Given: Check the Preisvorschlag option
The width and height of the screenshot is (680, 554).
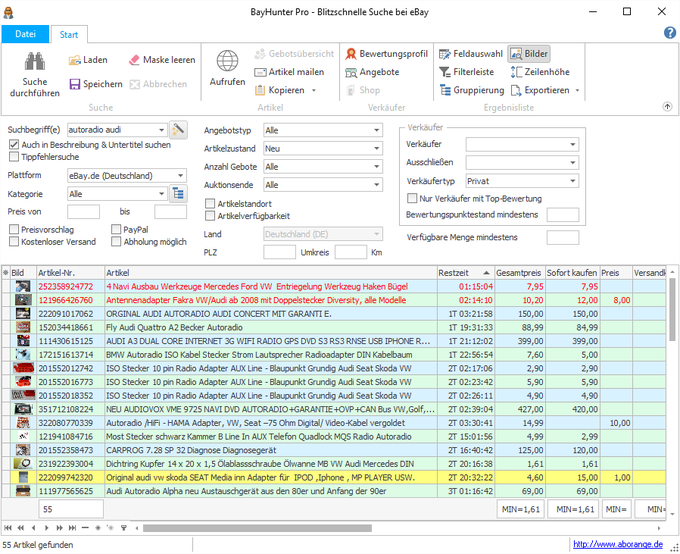Looking at the screenshot, I should pos(14,229).
